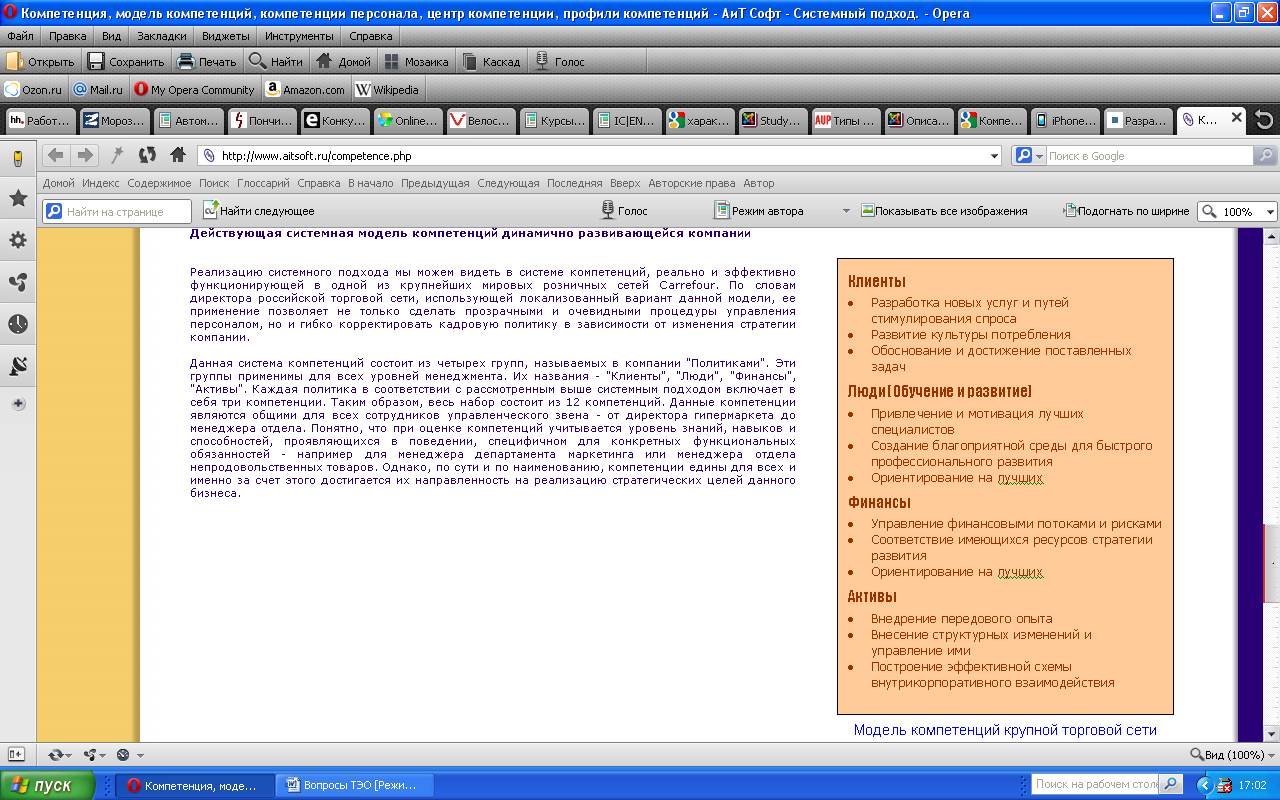Image resolution: width=1280 pixels, height=800 pixels.
Task: Click the Поиск в Google search field
Action: pos(1148,156)
